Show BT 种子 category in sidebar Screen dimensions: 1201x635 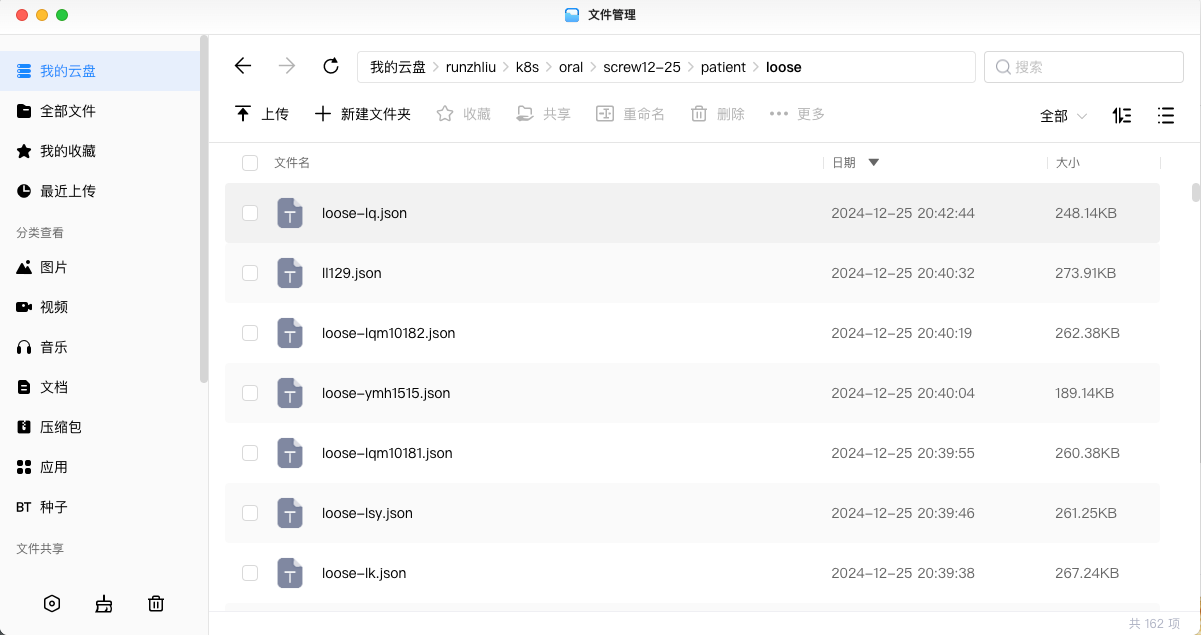click(x=99, y=507)
